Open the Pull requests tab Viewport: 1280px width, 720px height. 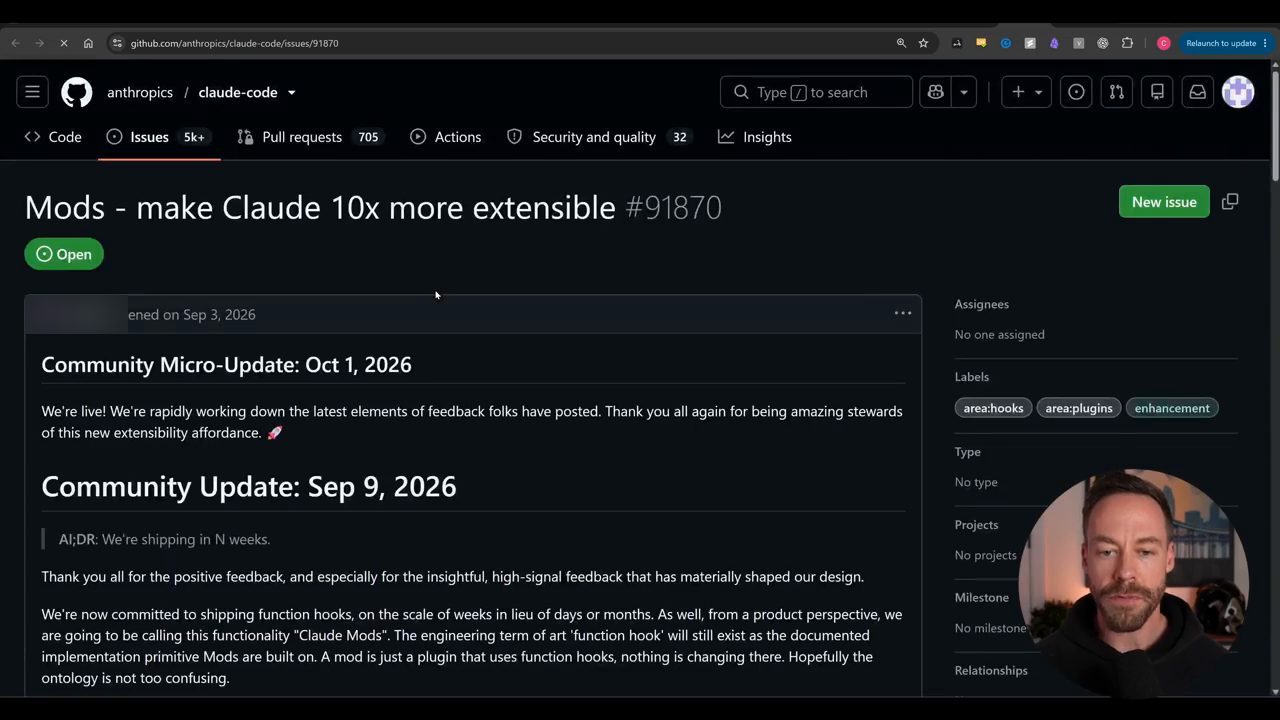tap(309, 137)
